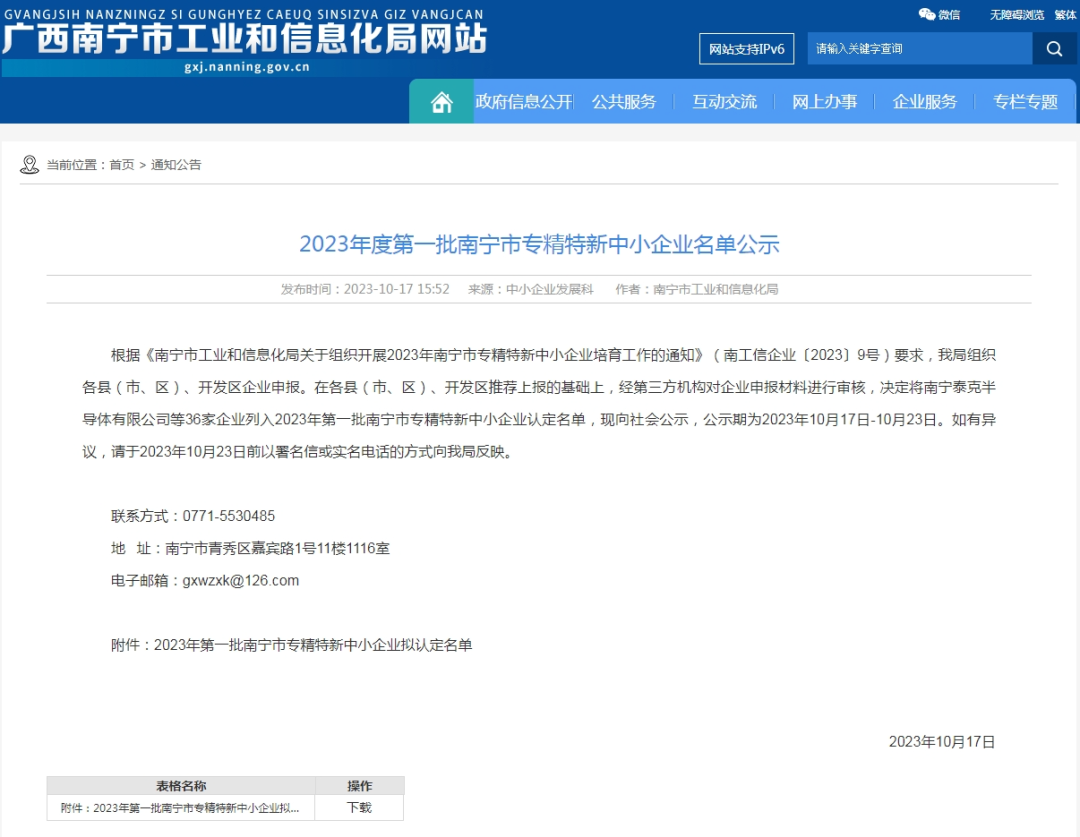
Task: Open 公共服务 menu
Action: pos(624,102)
